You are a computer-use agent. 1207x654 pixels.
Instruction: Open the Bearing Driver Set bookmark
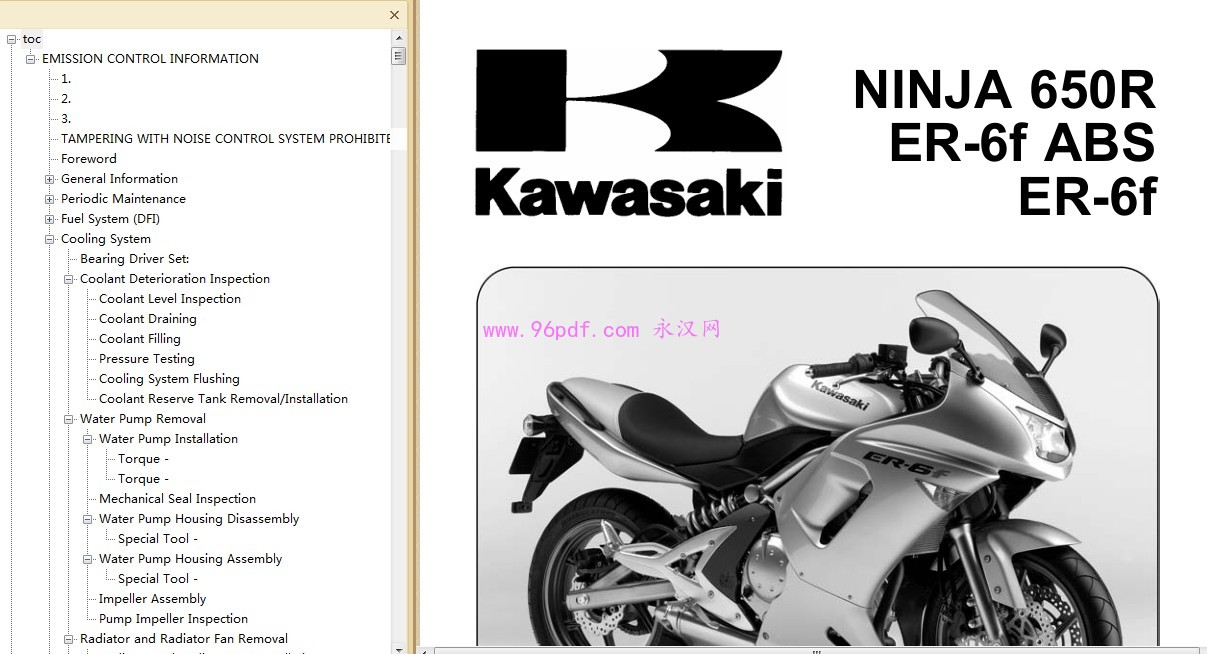tap(134, 259)
